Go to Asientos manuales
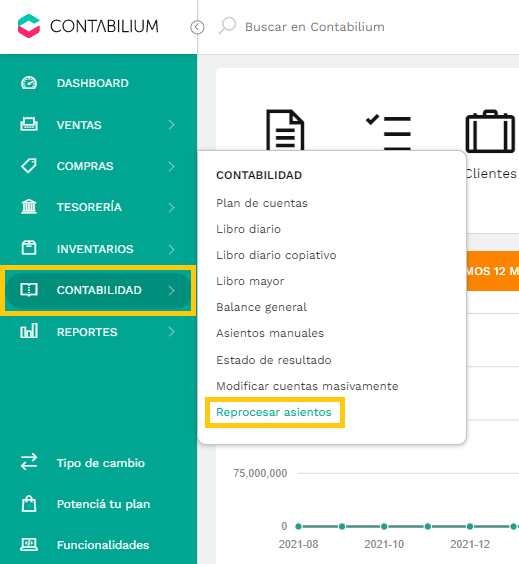The image size is (519, 564). click(x=270, y=333)
